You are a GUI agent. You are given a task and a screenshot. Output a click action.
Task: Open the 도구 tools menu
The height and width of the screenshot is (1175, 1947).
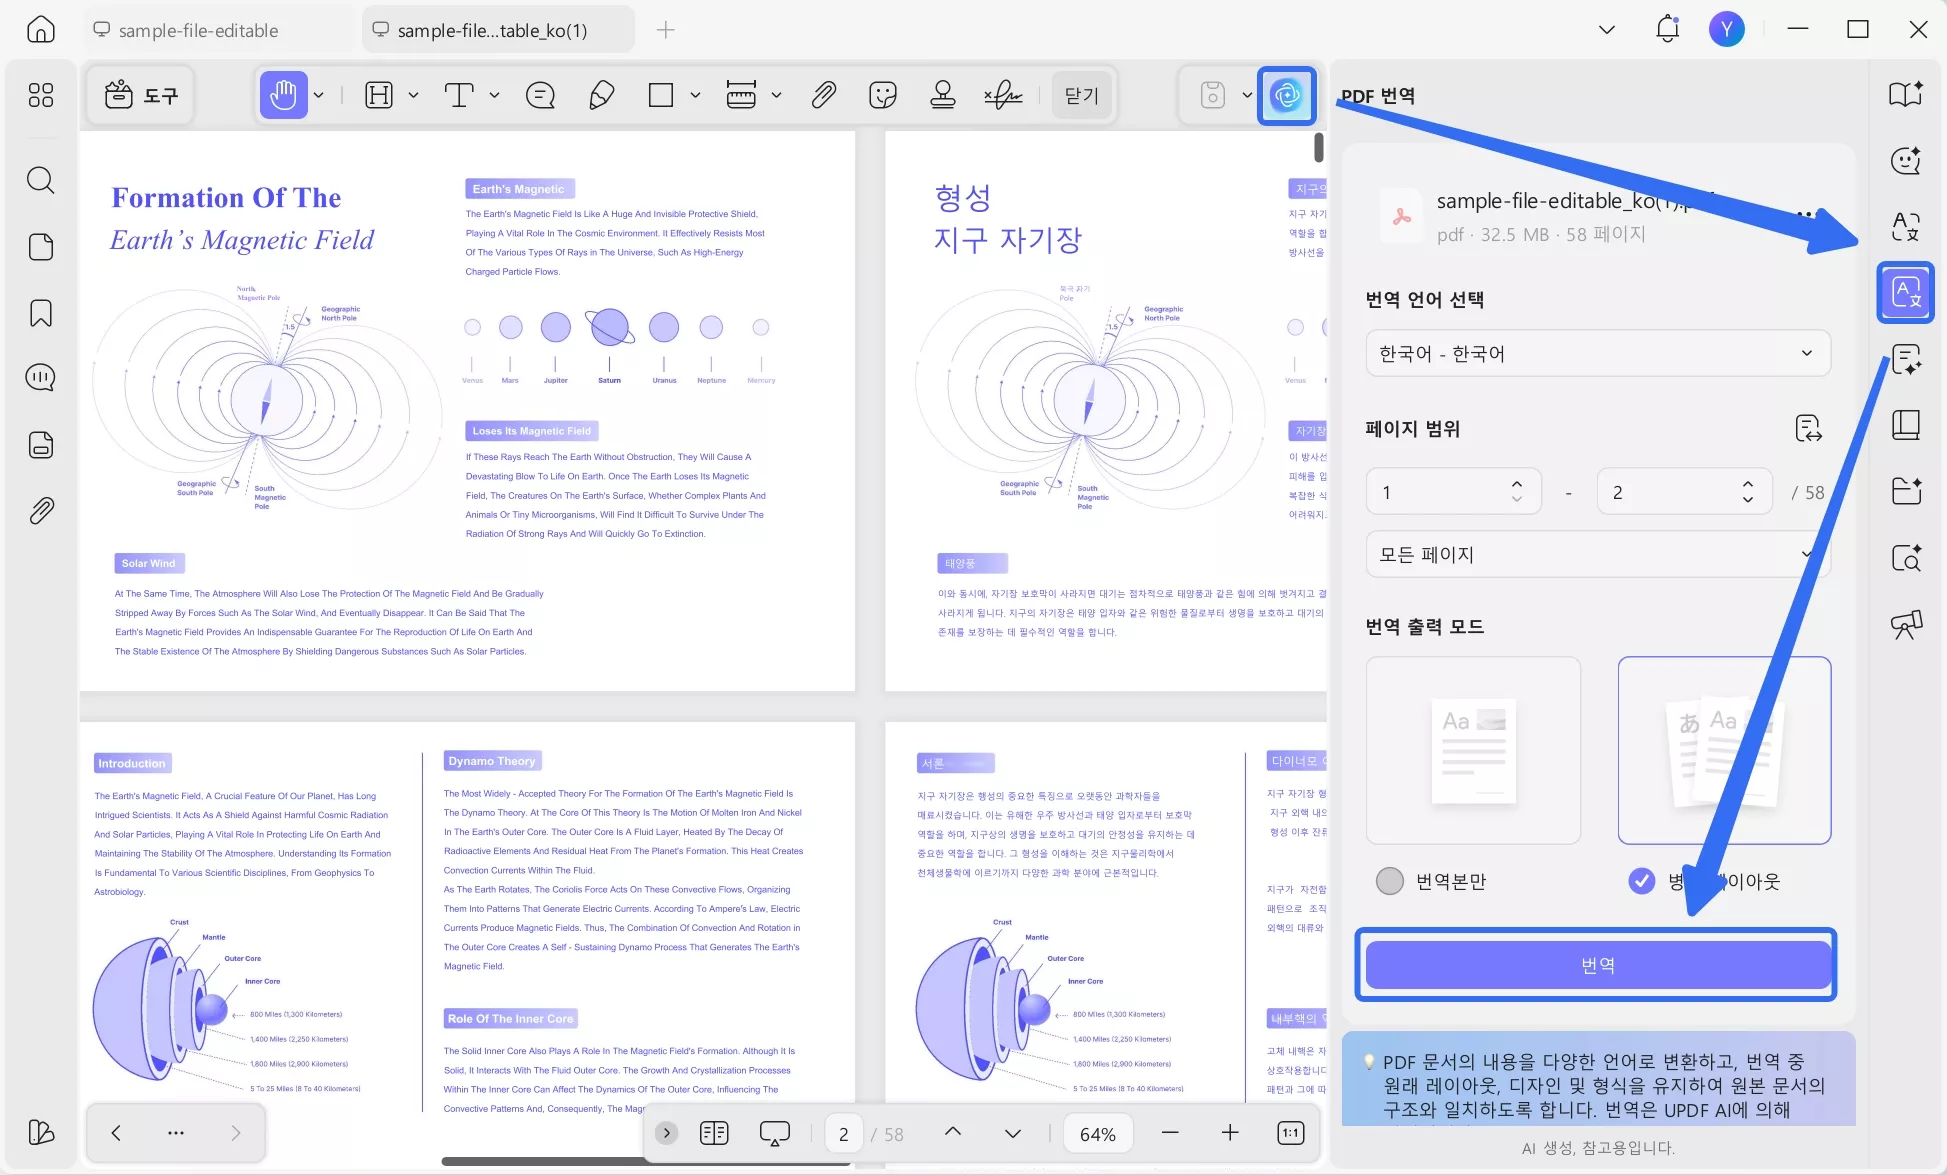(x=141, y=95)
